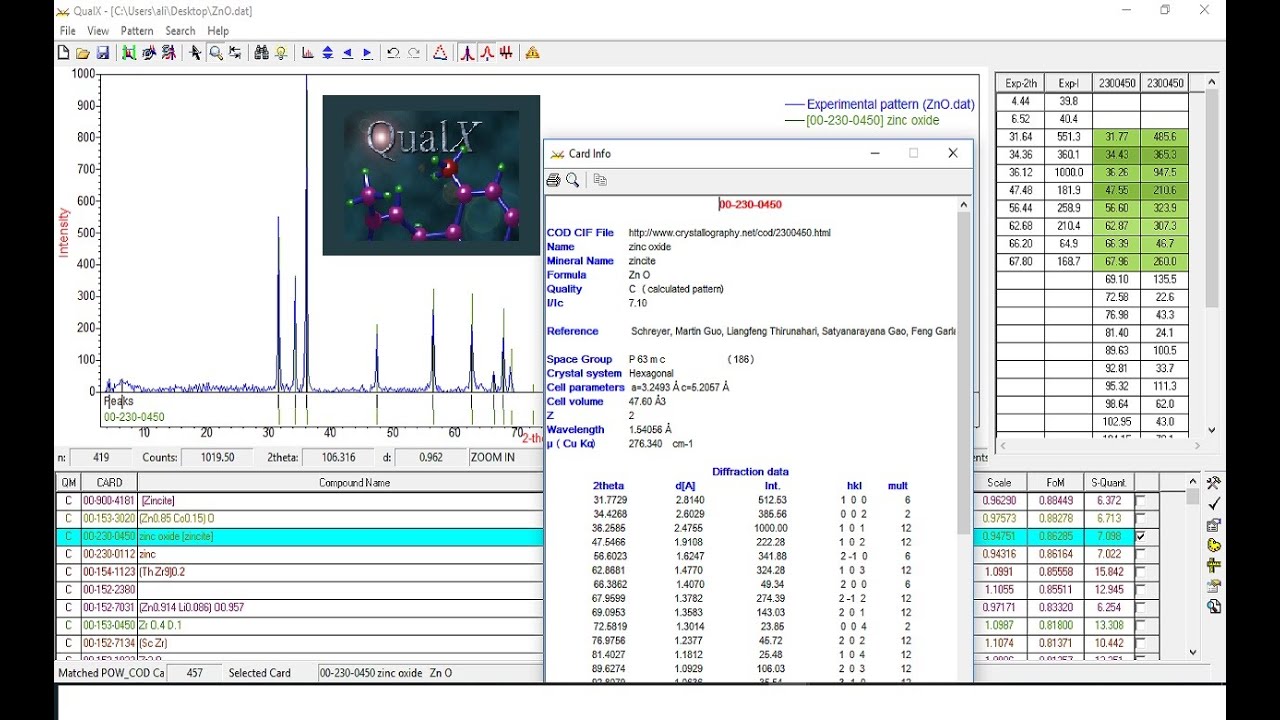This screenshot has width=1280, height=720.
Task: Click the Counts value field 1019.50
Action: (217, 457)
